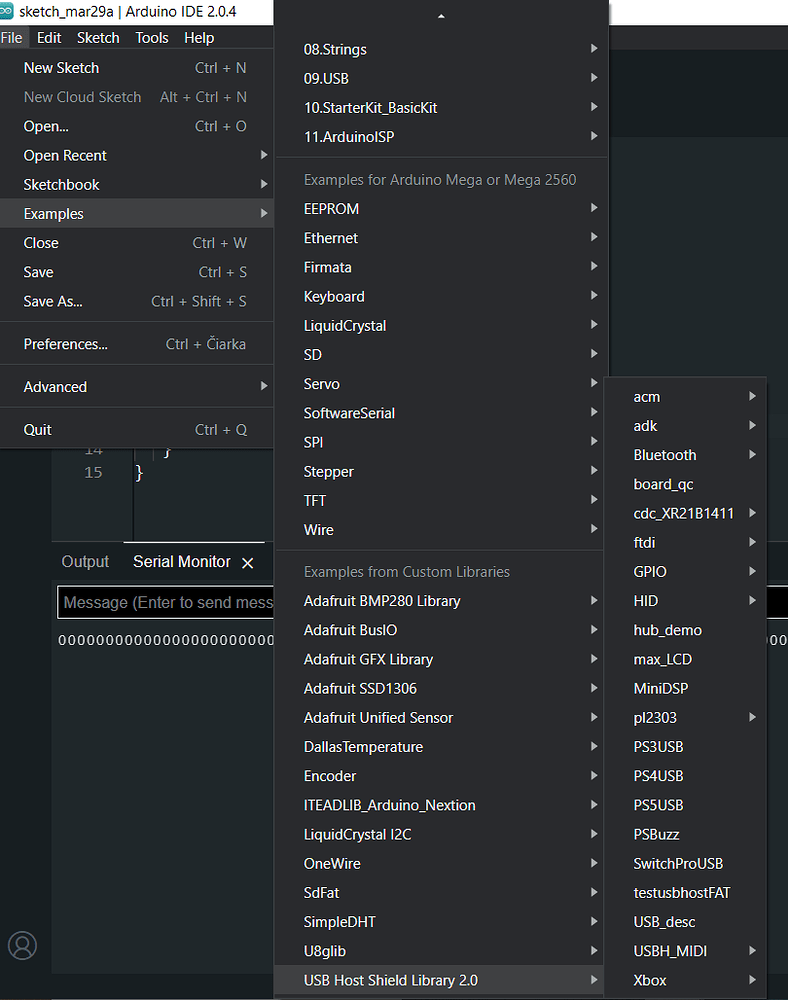Image resolution: width=788 pixels, height=1000 pixels.
Task: Select the Xbox examples entry
Action: [x=649, y=980]
